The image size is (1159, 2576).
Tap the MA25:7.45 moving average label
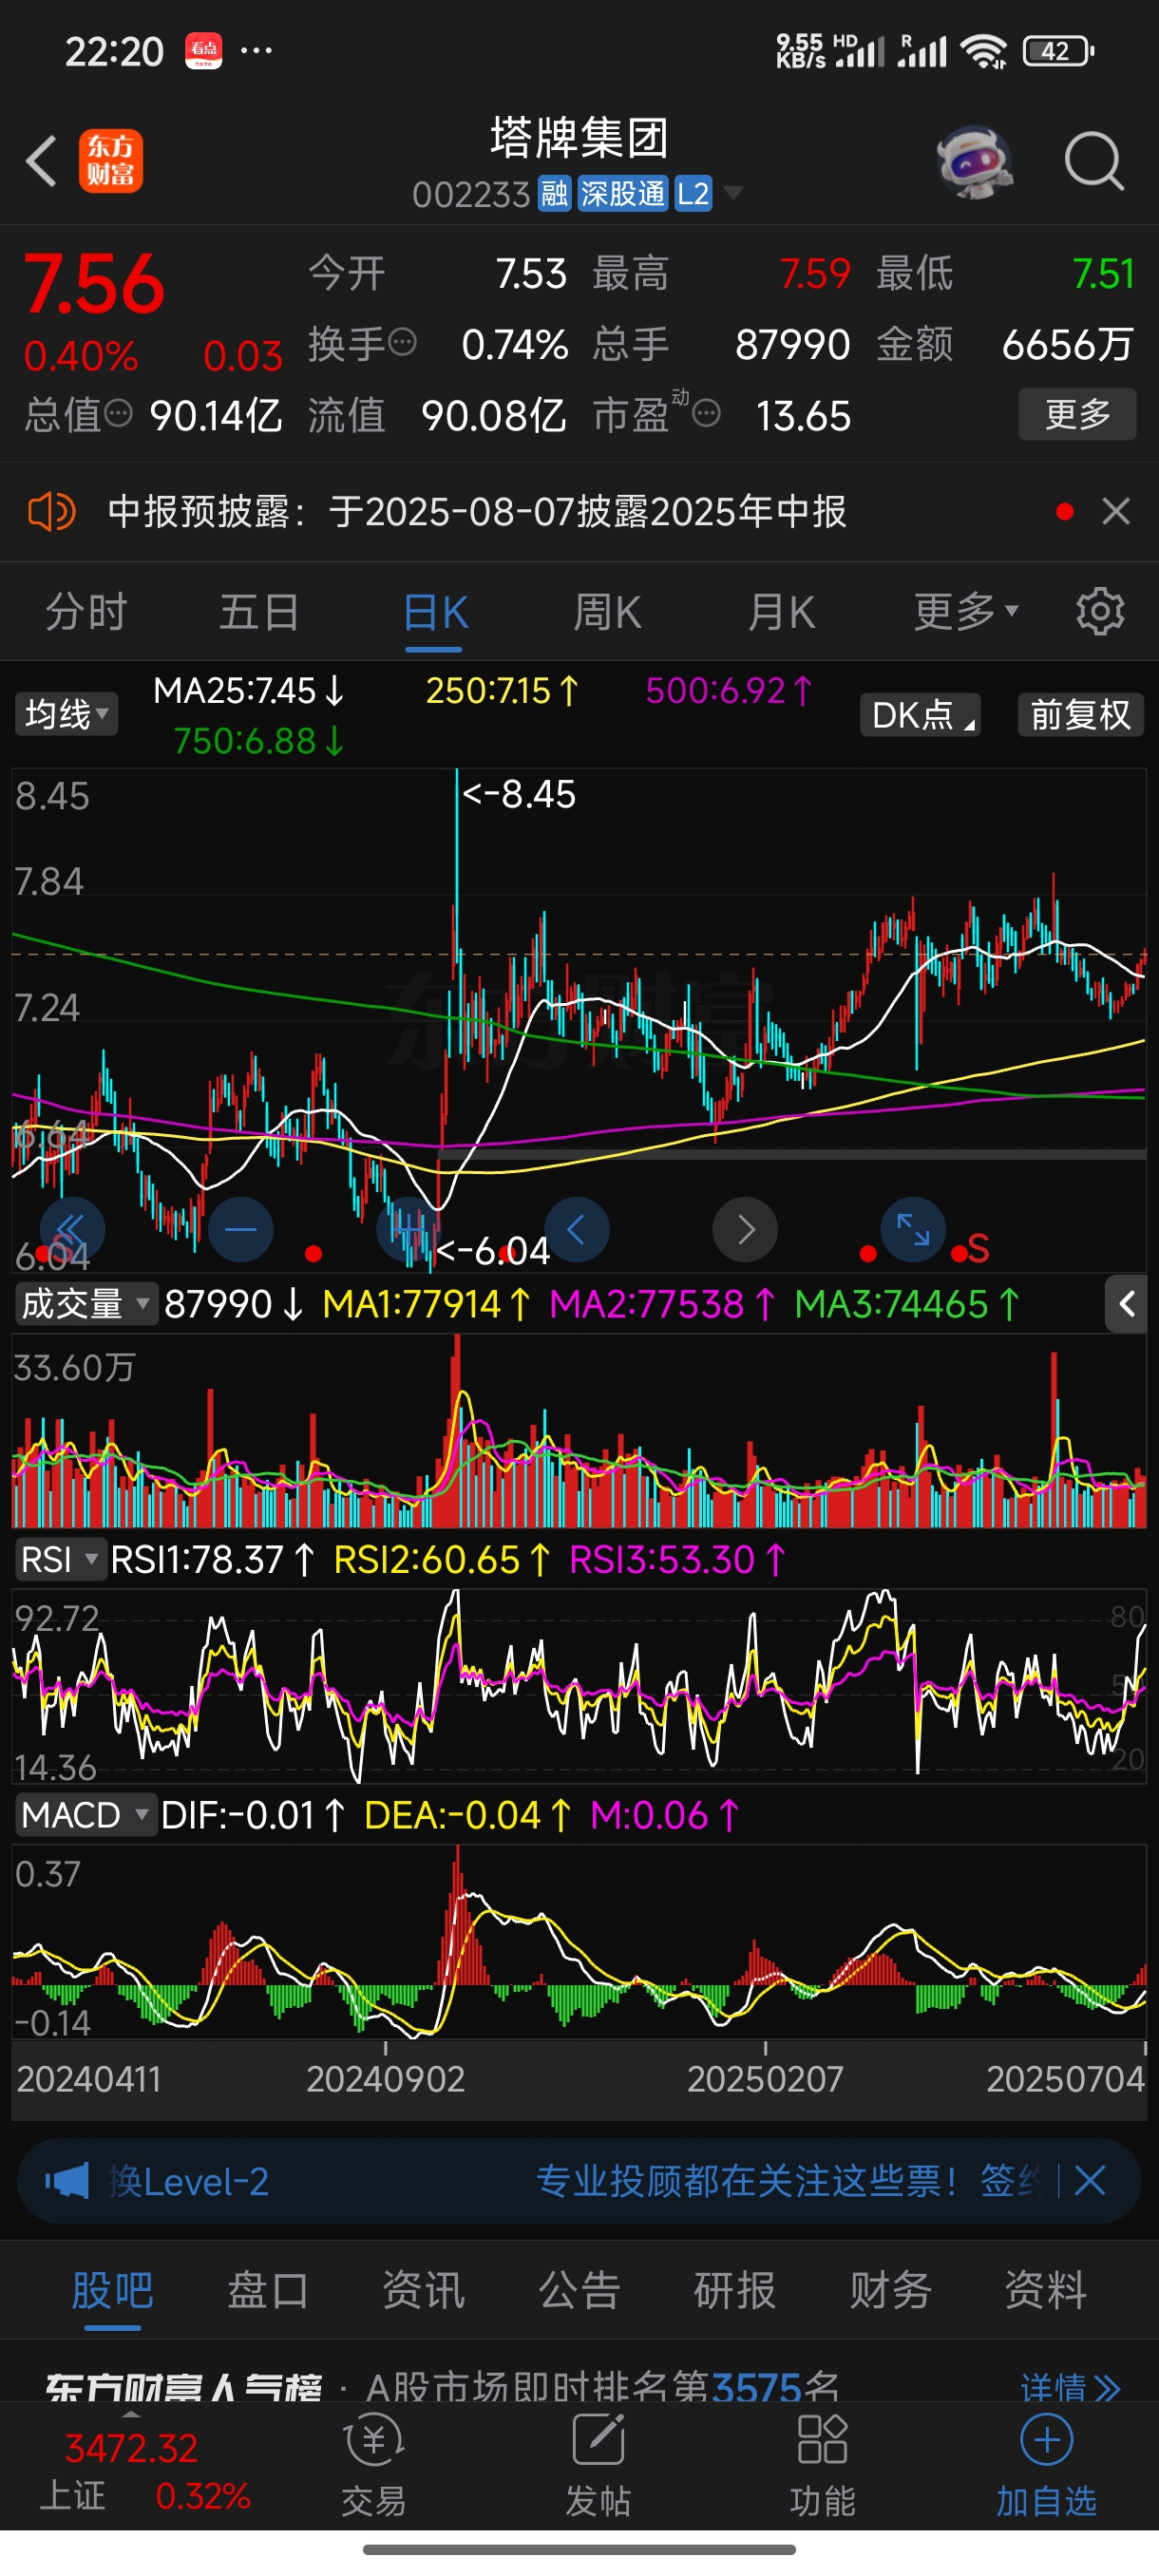click(249, 690)
